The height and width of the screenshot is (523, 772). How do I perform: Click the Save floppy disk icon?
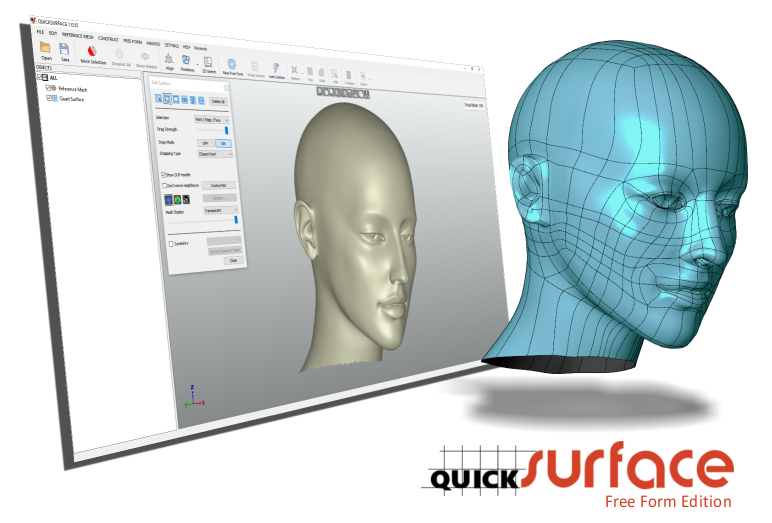[x=64, y=49]
